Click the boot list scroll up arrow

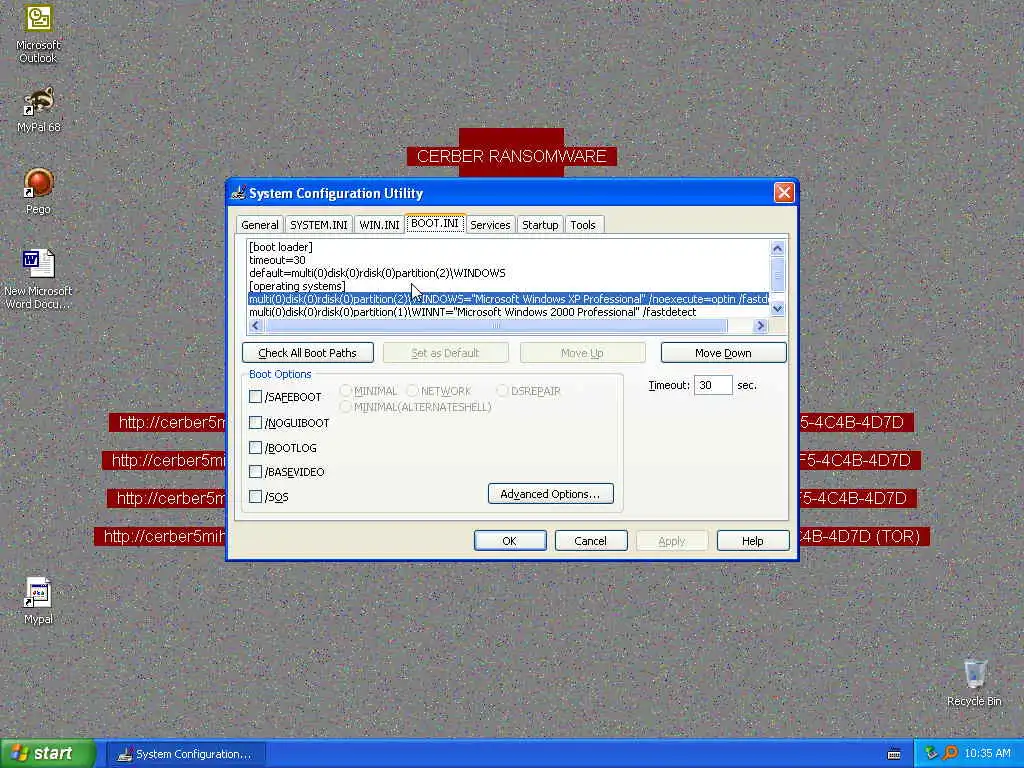pyautogui.click(x=777, y=248)
